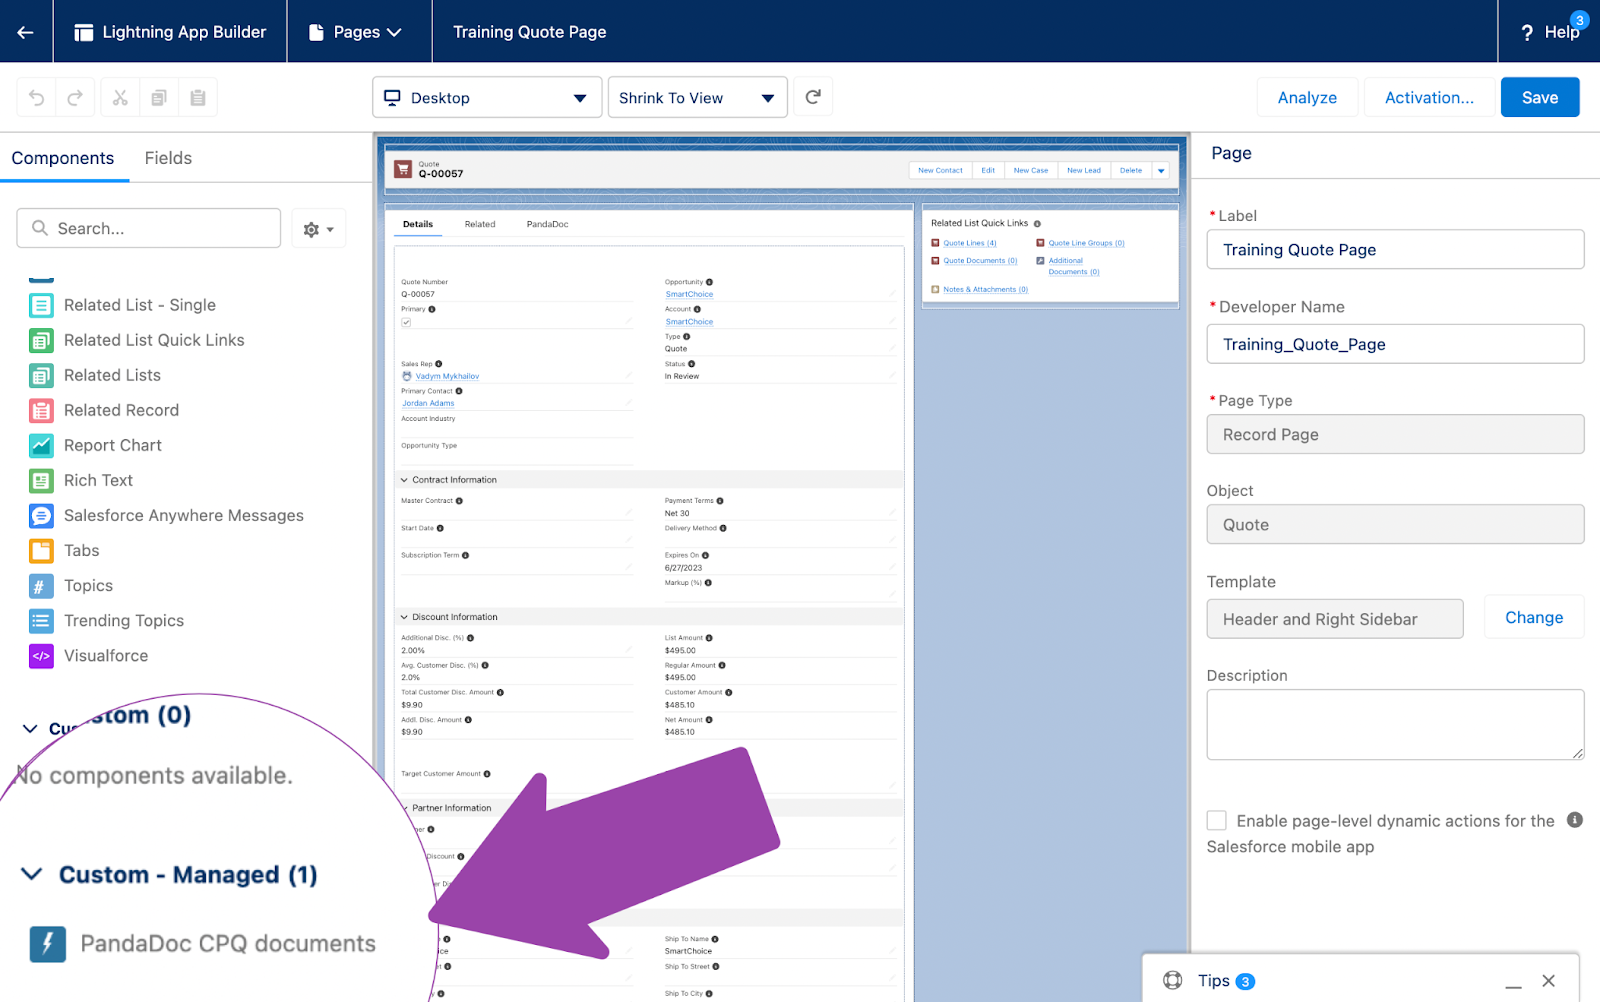This screenshot has width=1600, height=1002.
Task: Click the Activation button
Action: coord(1429,97)
